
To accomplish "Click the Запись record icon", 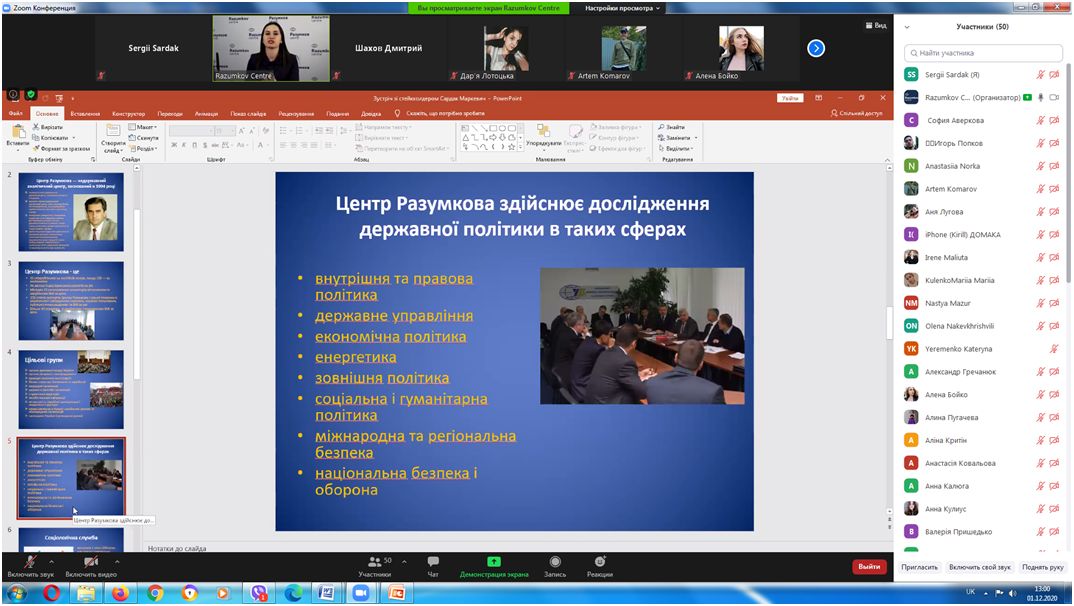I will click(x=555, y=561).
